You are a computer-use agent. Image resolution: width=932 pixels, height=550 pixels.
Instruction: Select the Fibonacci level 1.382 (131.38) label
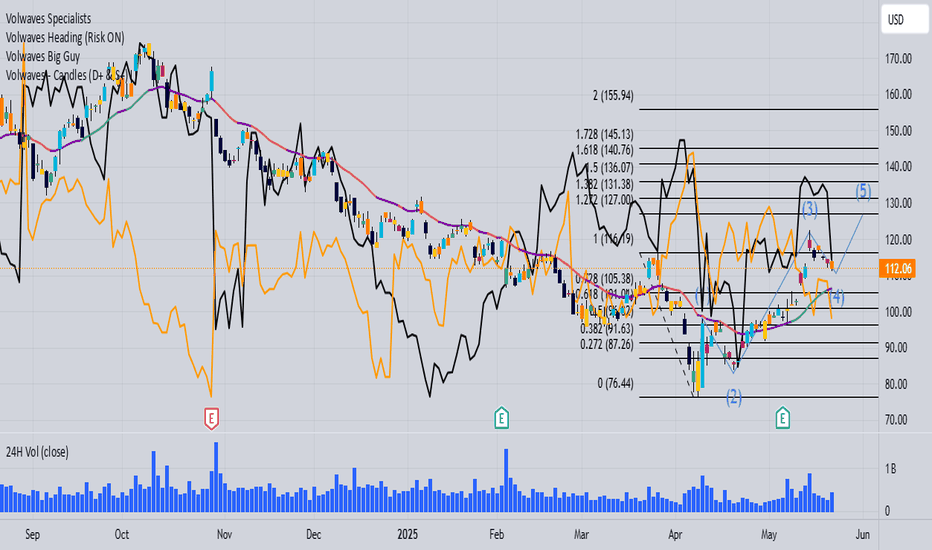coord(604,184)
